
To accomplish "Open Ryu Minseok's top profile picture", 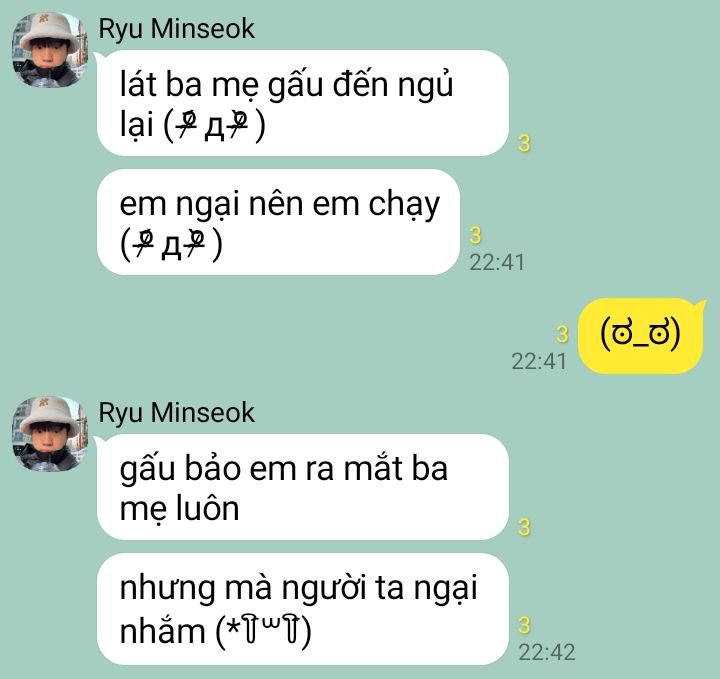I will [x=50, y=50].
